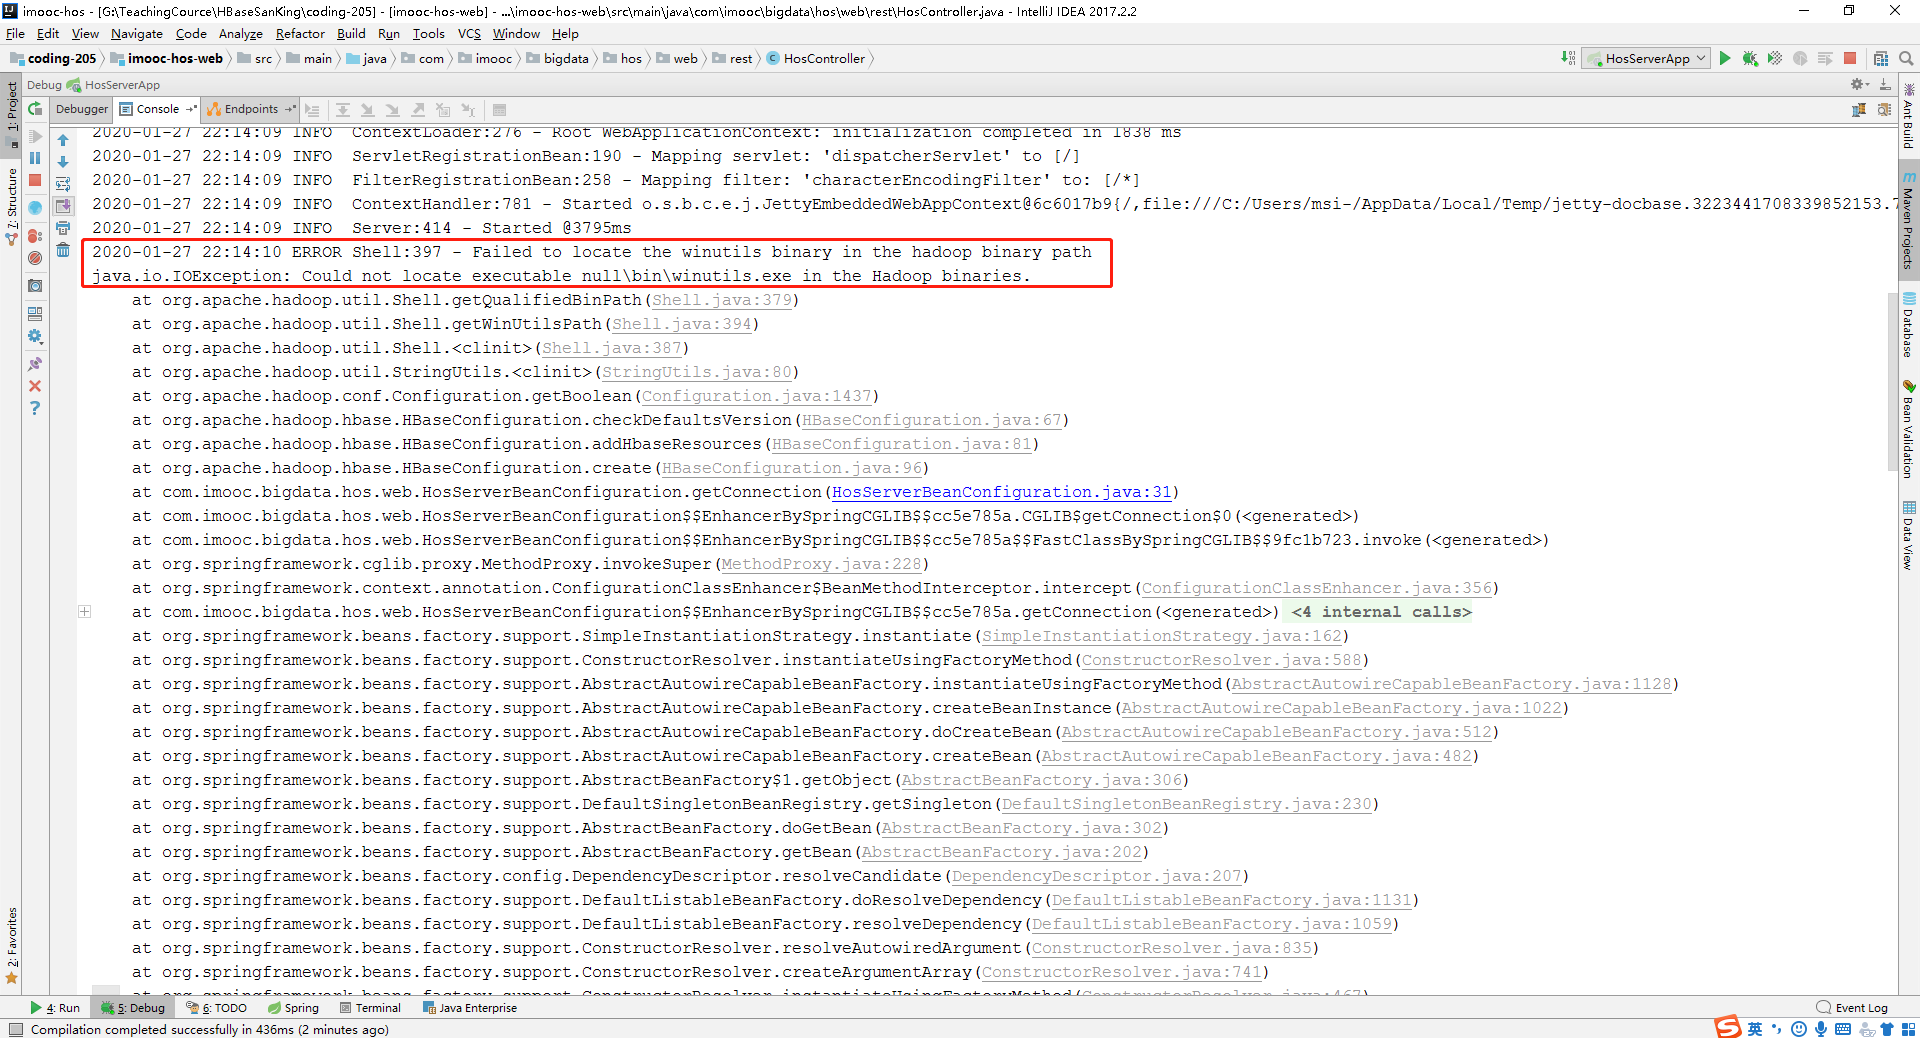This screenshot has width=1920, height=1038.
Task: Stop the debug session in left toolbar
Action: pos(35,181)
